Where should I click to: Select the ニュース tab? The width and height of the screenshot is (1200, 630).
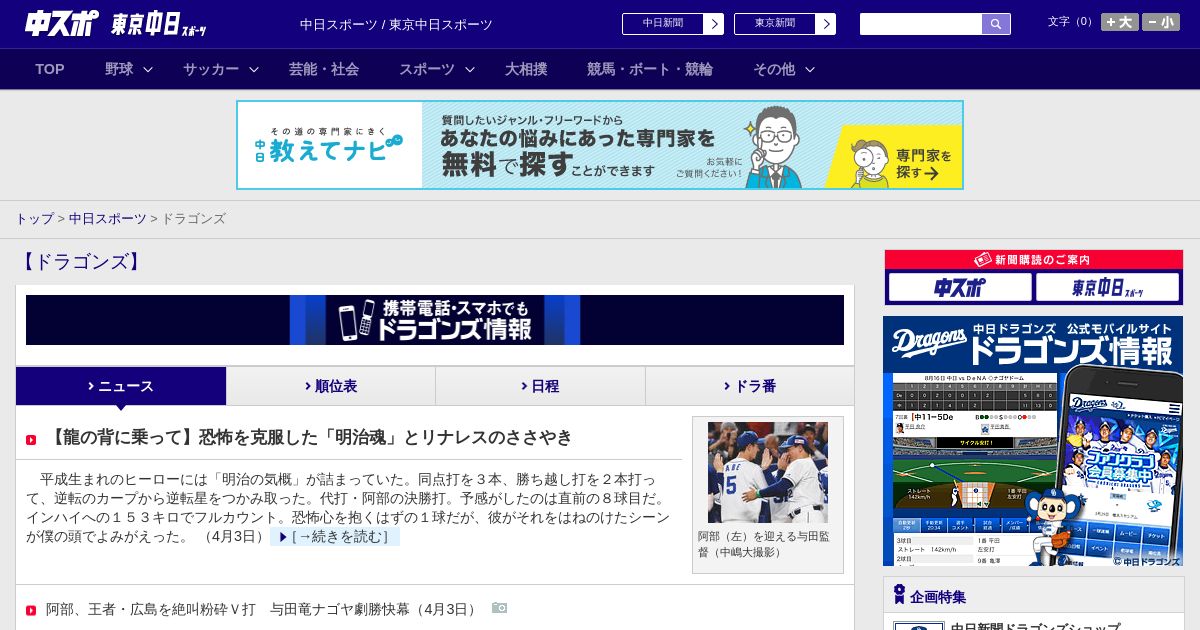(121, 386)
